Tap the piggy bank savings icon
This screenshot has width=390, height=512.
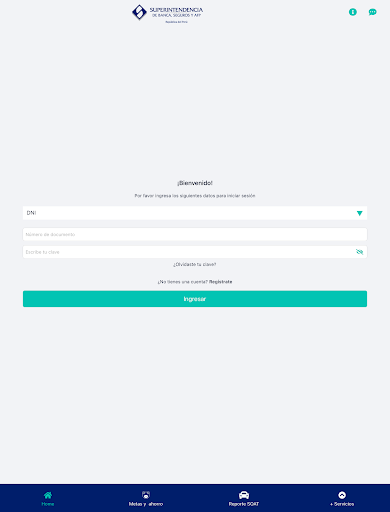[146, 495]
